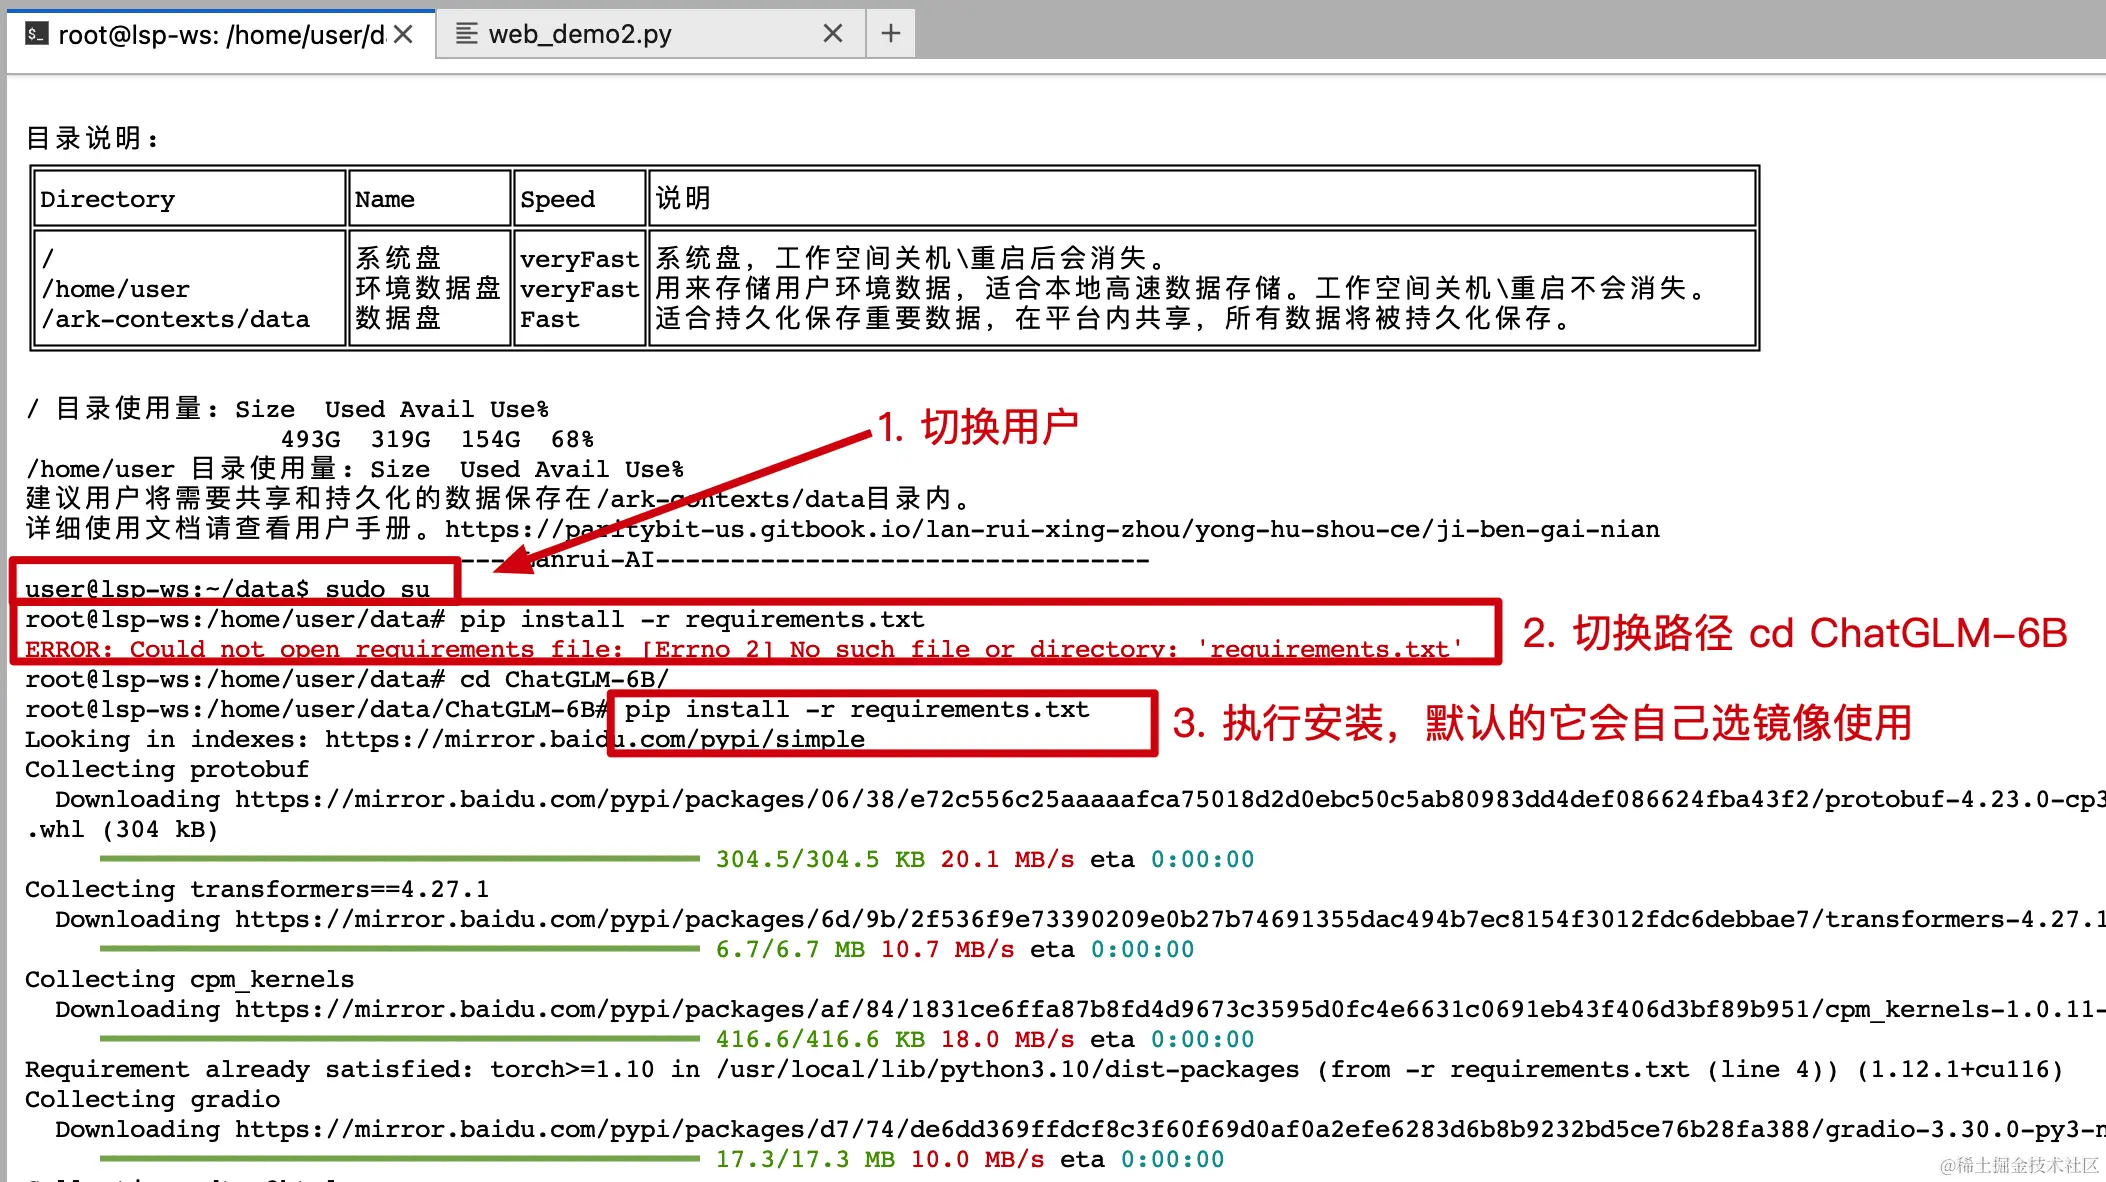Viewport: 2106px width, 1182px height.
Task: Click the Directory header cell in table
Action: pos(108,199)
